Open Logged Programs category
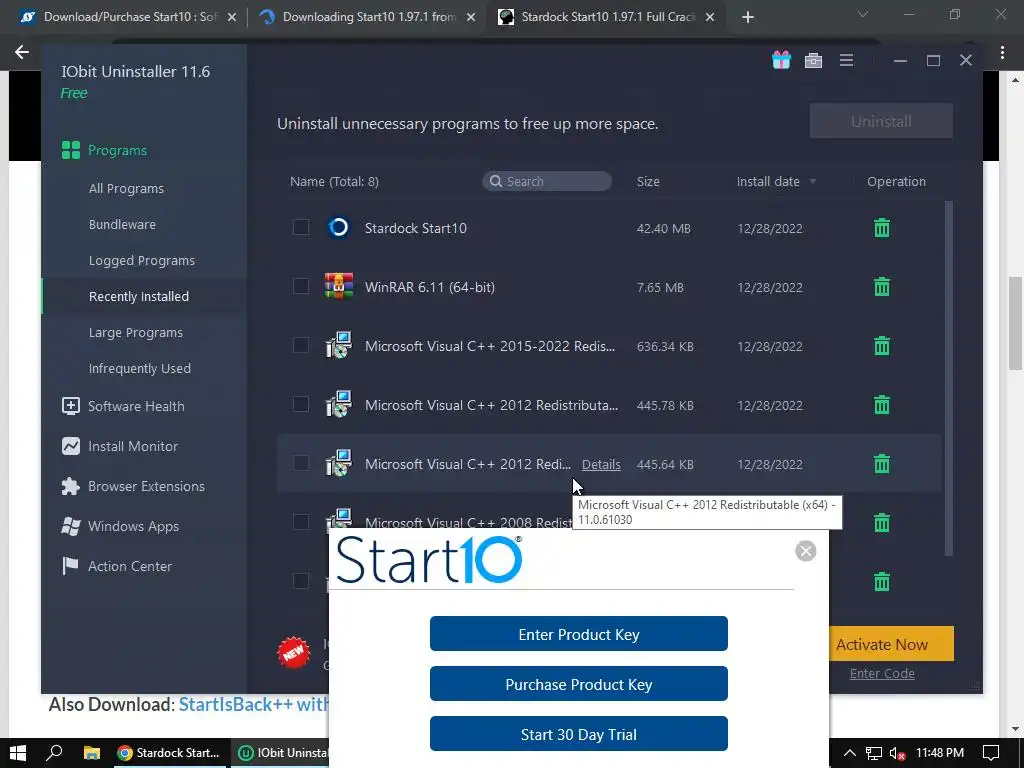Image resolution: width=1024 pixels, height=768 pixels. coord(142,261)
